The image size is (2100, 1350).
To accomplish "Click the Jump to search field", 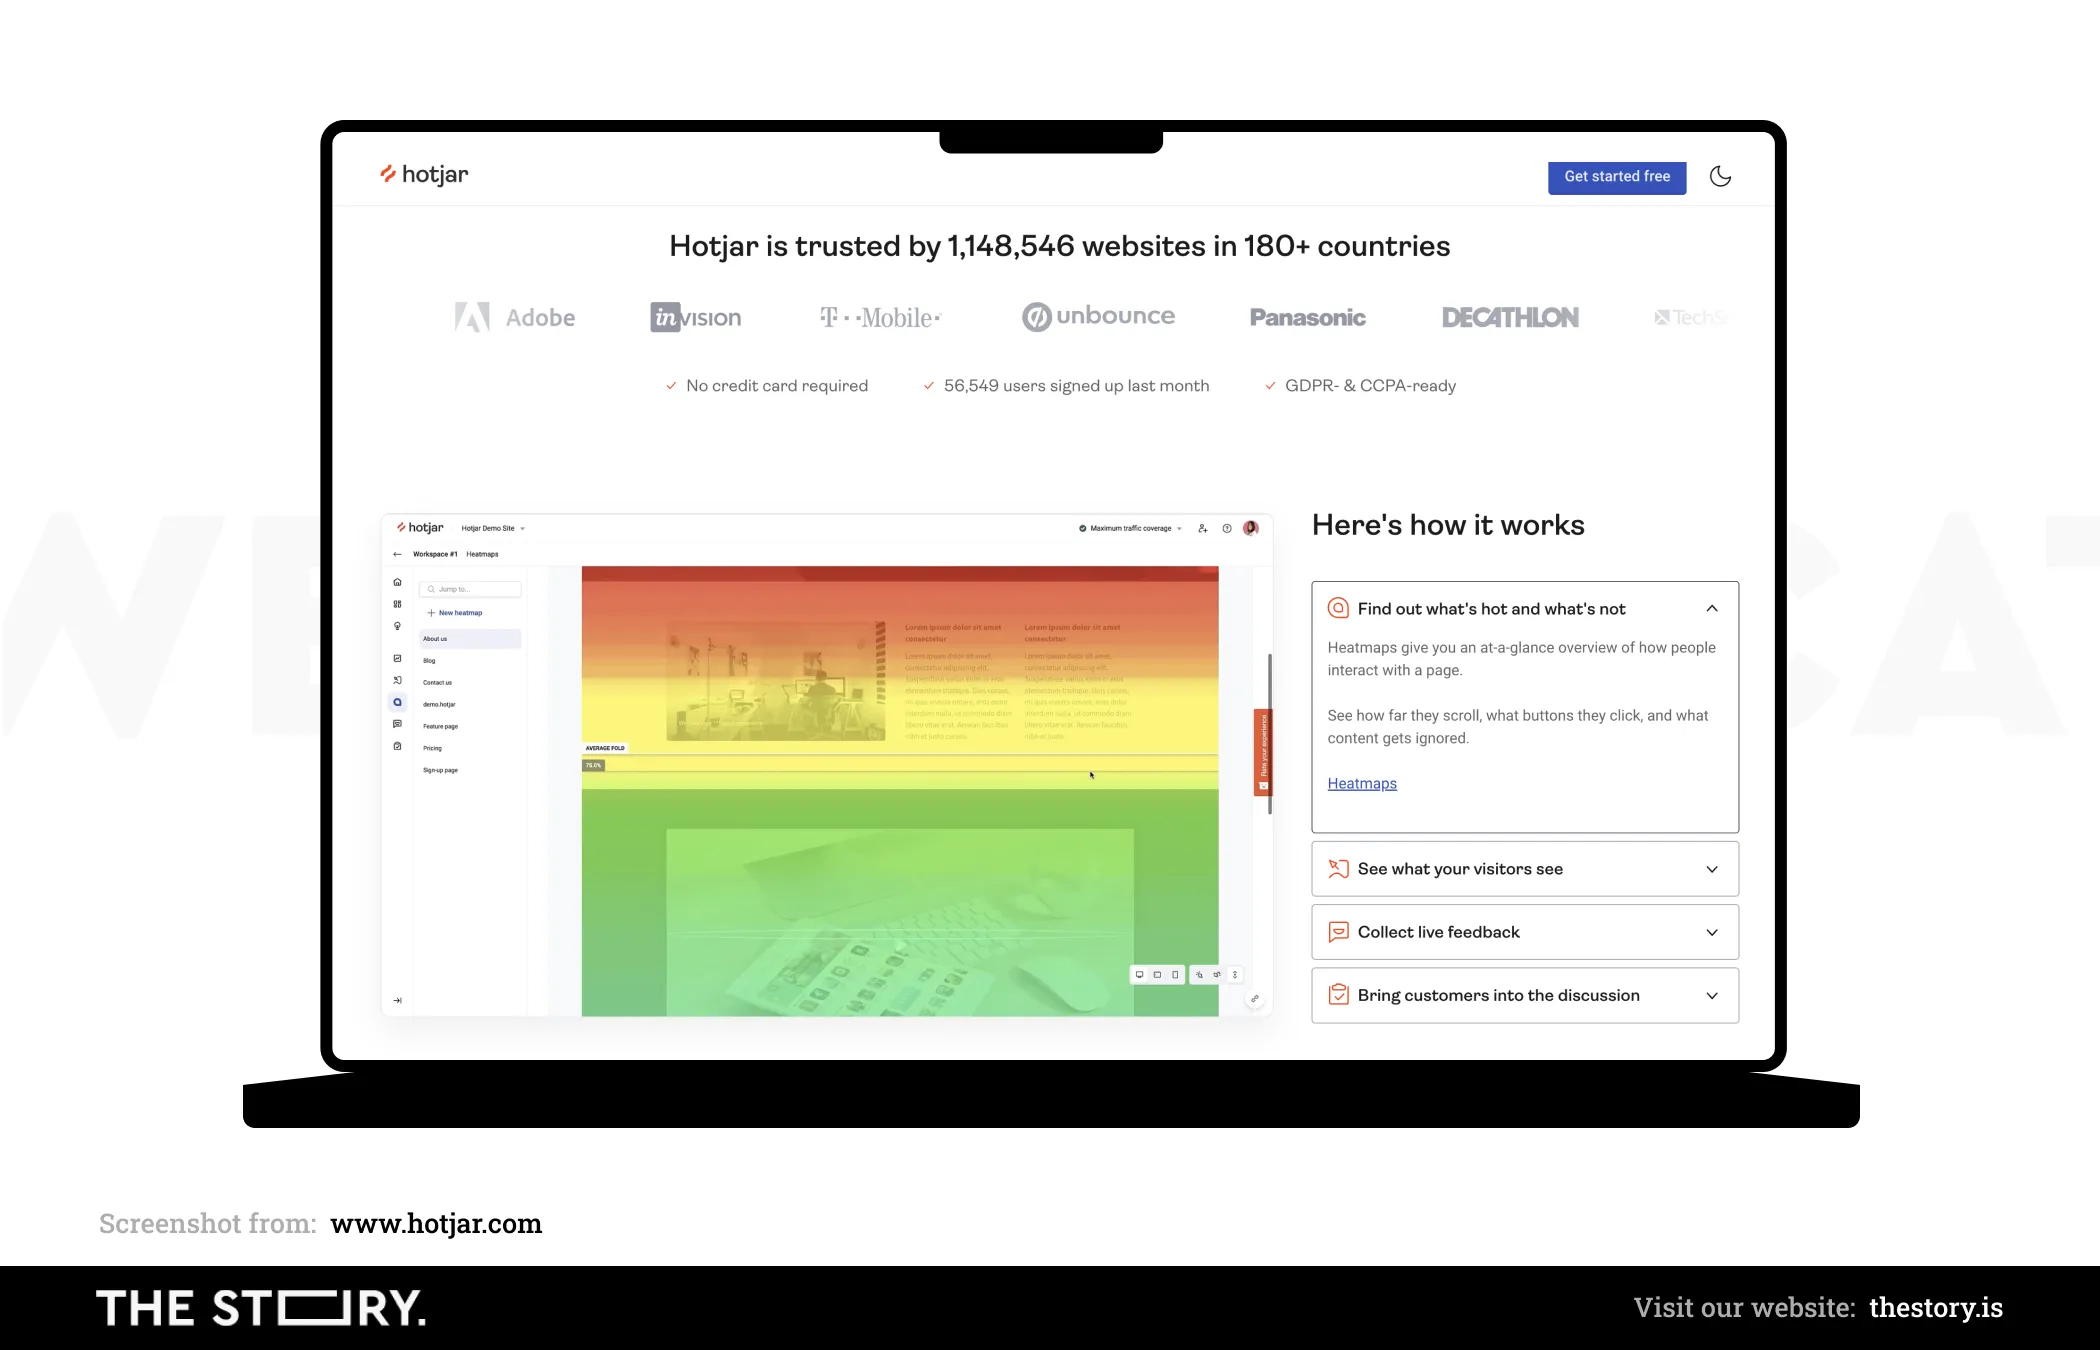I will (470, 589).
